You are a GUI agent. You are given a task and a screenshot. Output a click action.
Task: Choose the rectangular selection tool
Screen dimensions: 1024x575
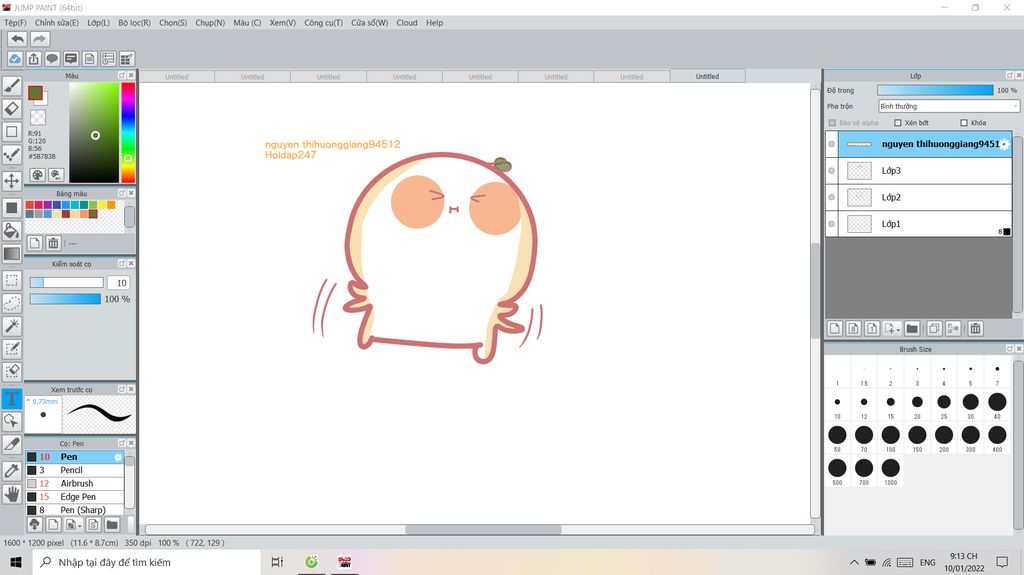(x=12, y=280)
